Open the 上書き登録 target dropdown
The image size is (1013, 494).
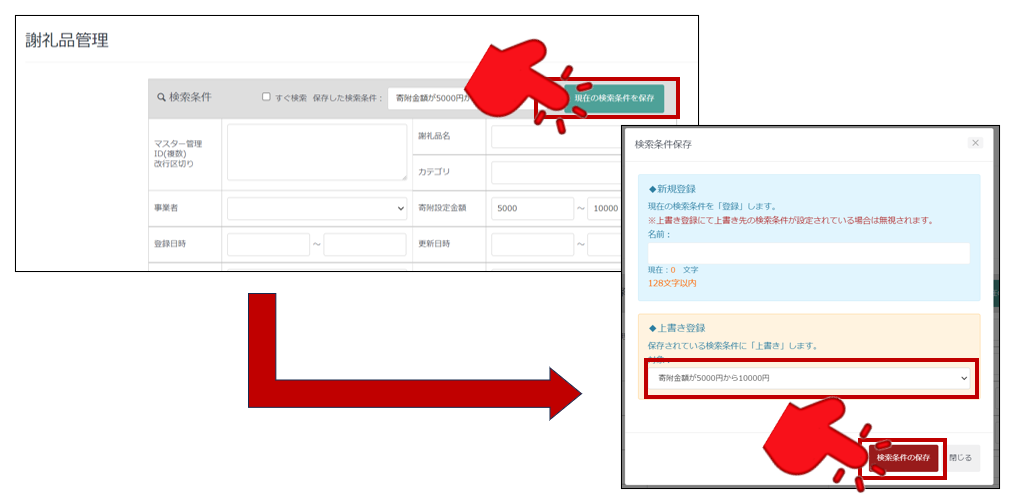pos(808,378)
